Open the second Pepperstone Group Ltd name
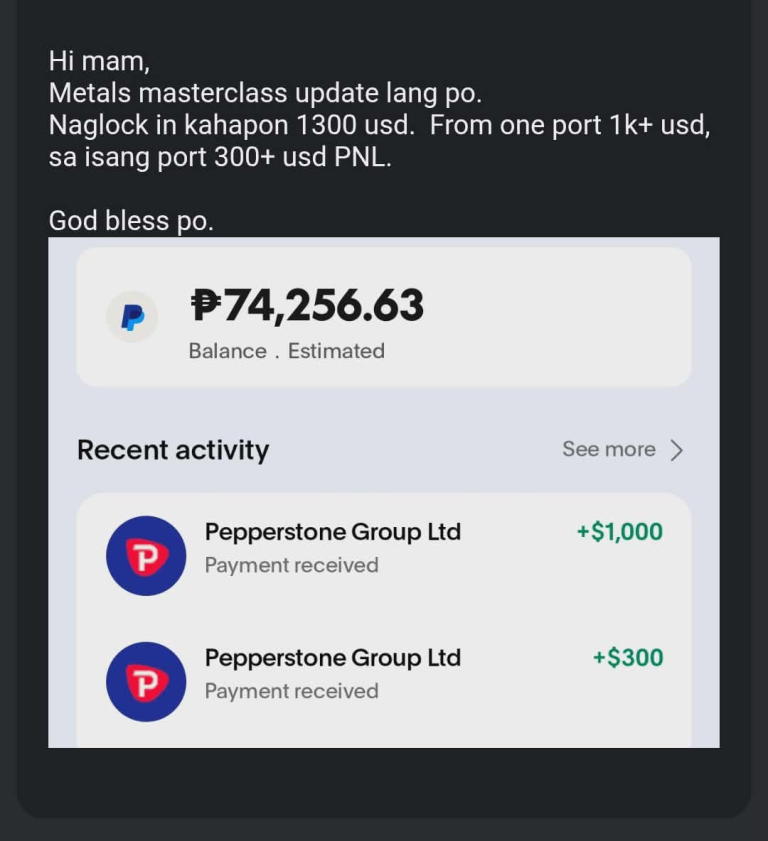 [x=332, y=658]
